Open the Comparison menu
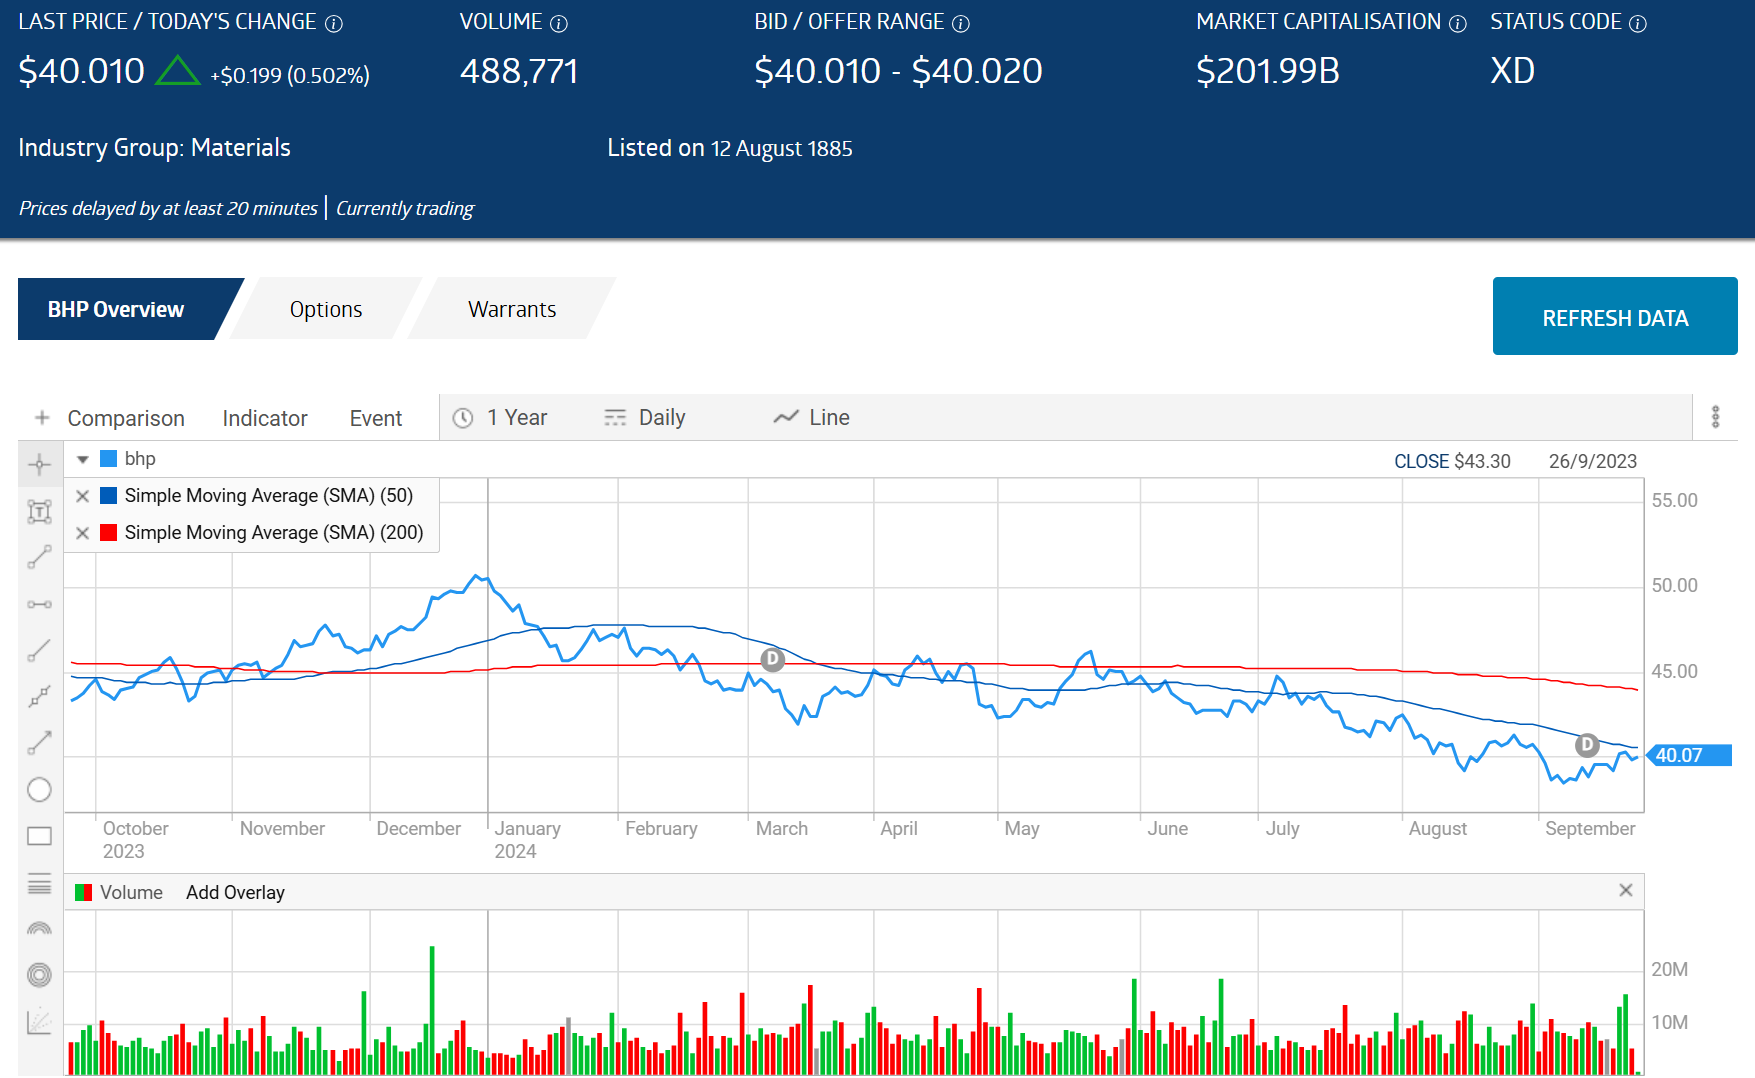1755x1078 pixels. pos(126,419)
